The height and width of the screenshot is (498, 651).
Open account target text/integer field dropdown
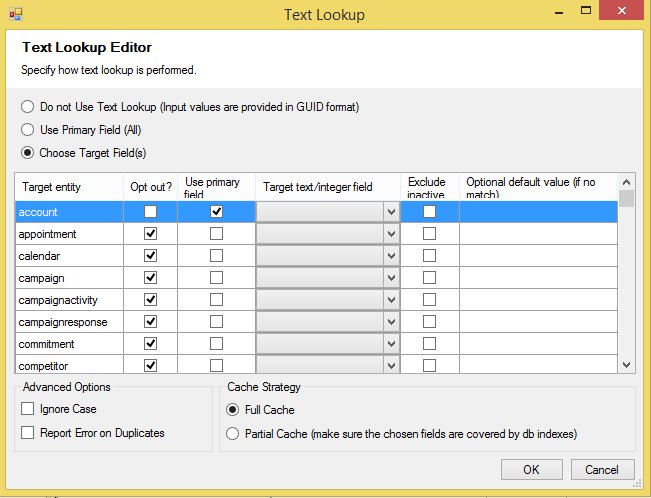coord(391,212)
